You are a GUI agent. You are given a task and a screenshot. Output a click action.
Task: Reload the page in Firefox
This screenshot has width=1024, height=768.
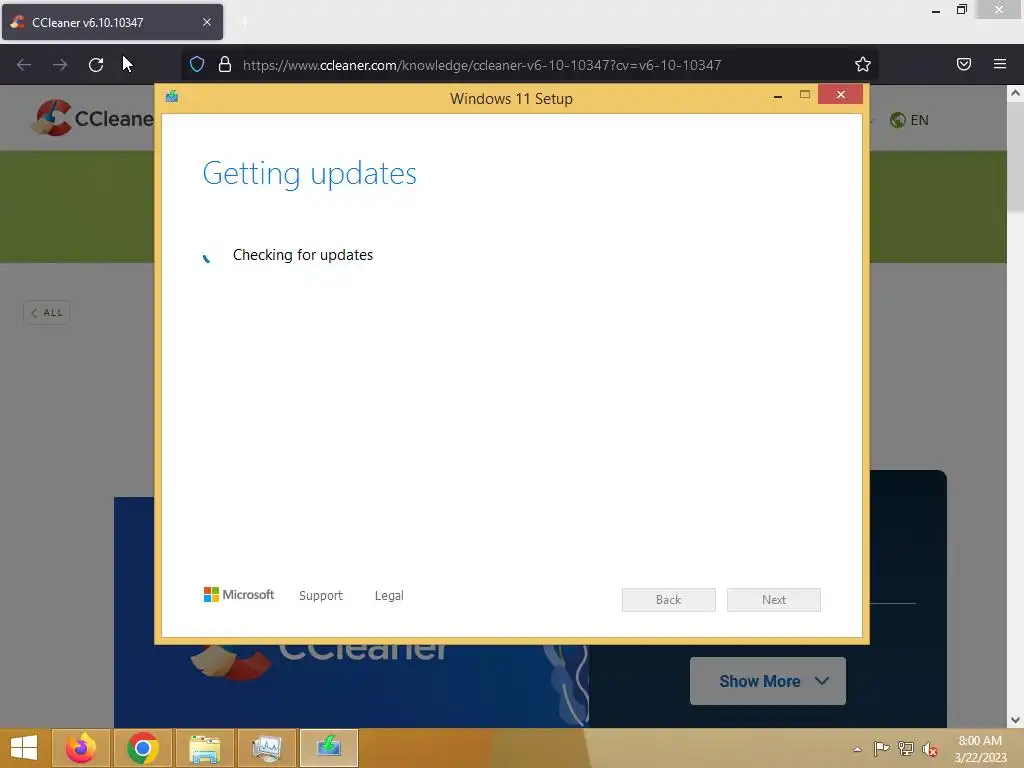point(96,65)
